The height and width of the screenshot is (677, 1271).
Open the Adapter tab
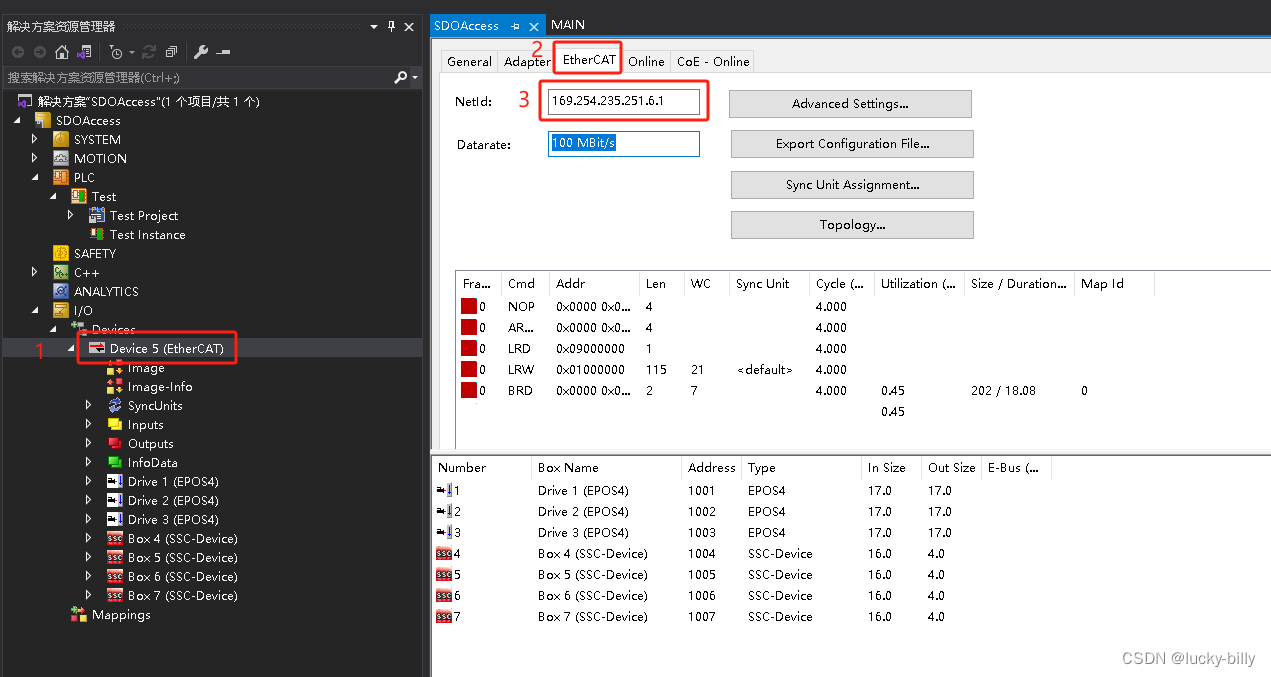click(x=526, y=61)
